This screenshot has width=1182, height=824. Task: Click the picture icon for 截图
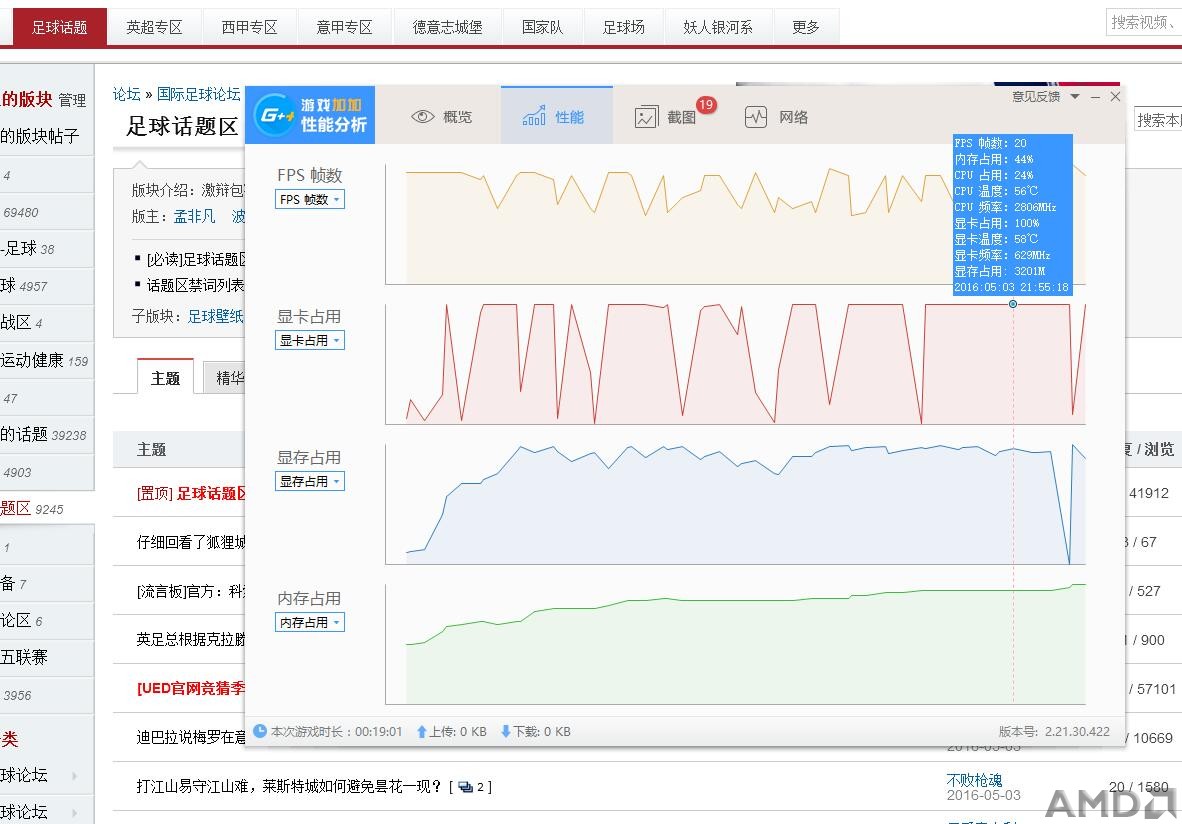pyautogui.click(x=646, y=117)
